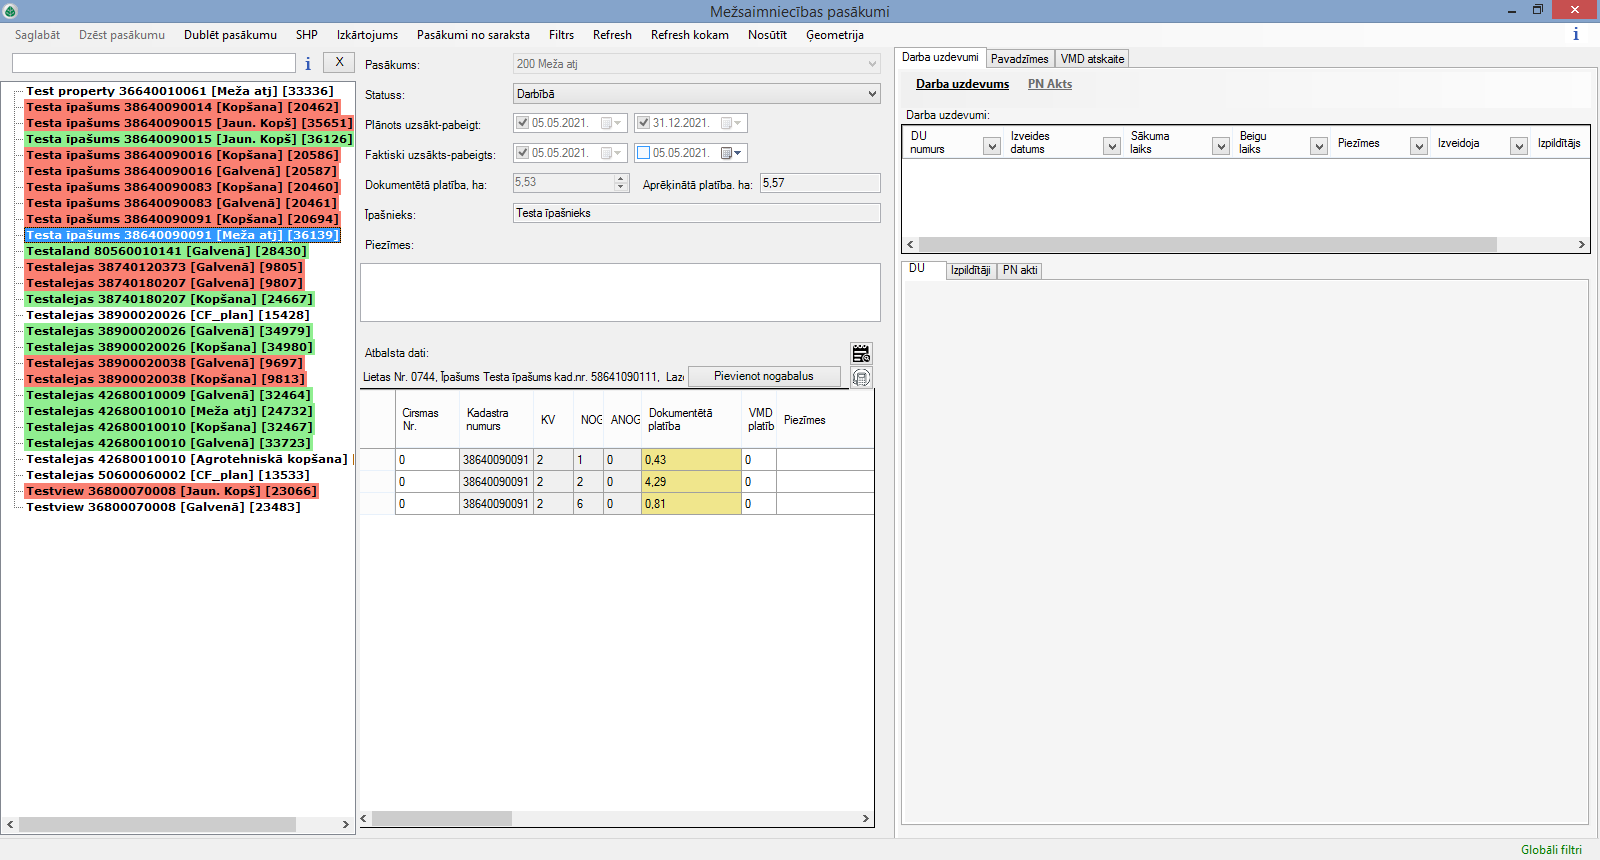Switch to the VMD atskaite tab
1600x860 pixels.
[1092, 59]
